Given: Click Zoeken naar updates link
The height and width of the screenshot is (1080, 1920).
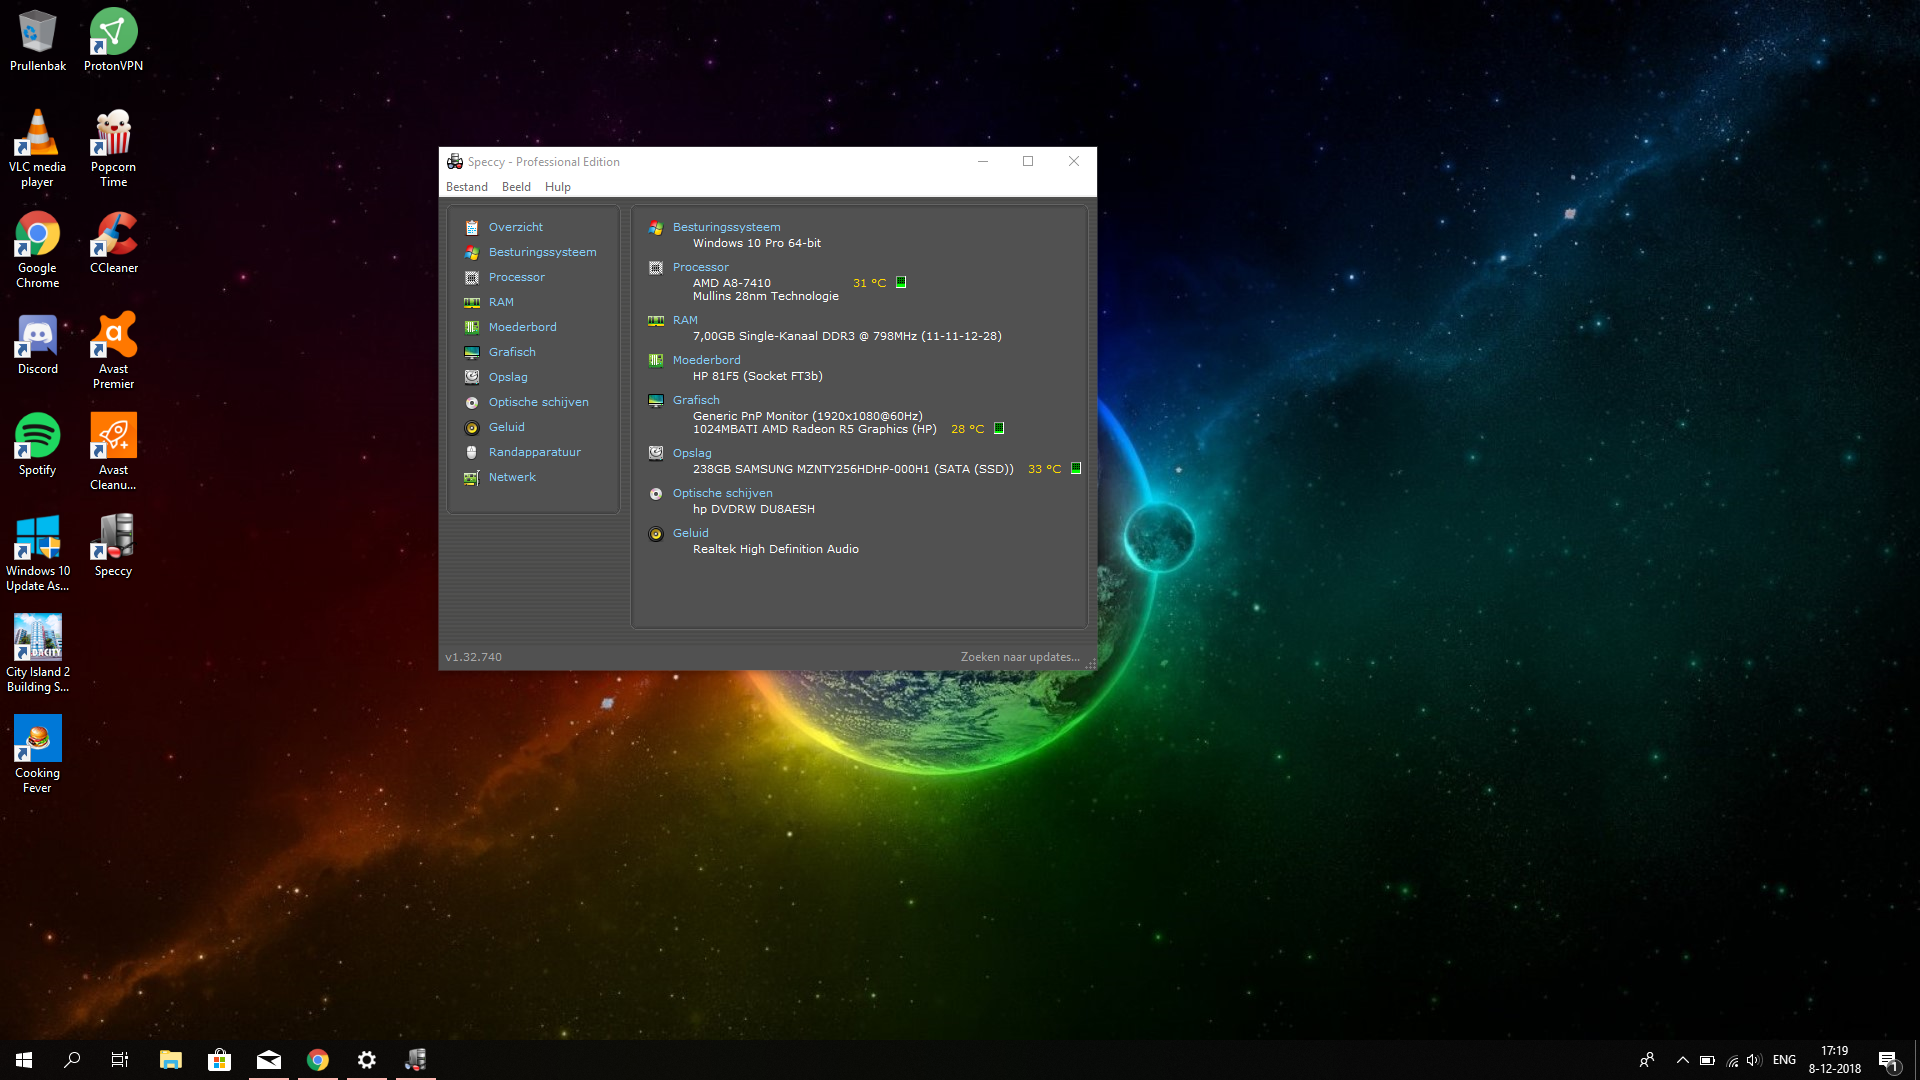Looking at the screenshot, I should pos(1020,657).
